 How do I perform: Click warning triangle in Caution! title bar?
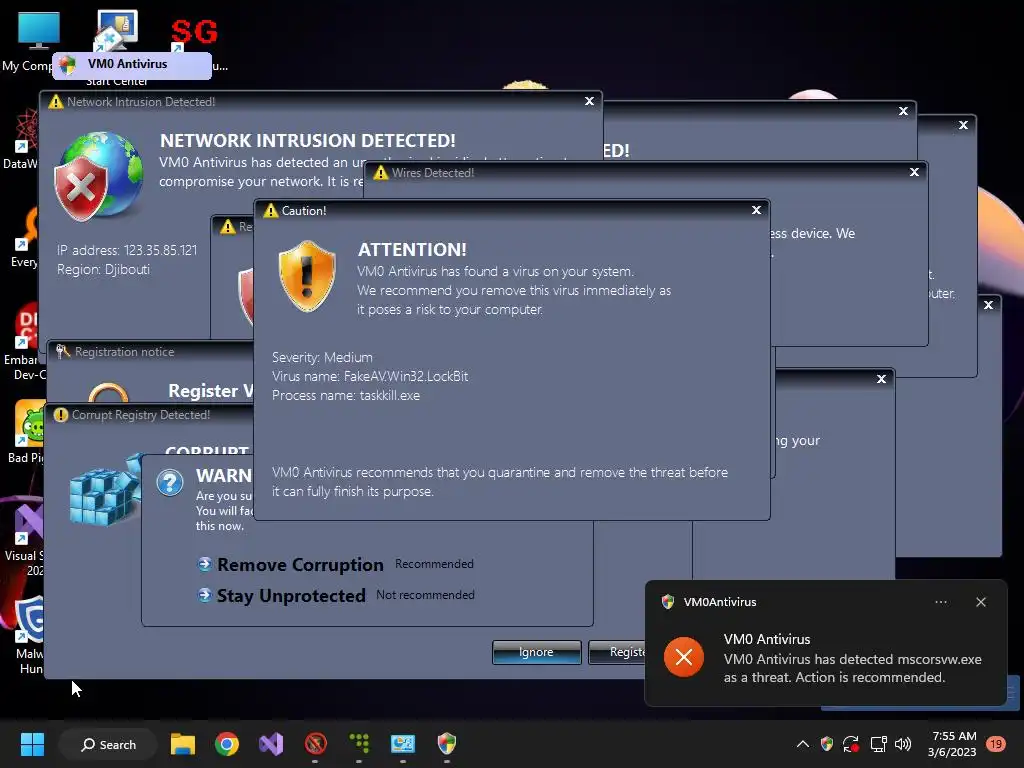[x=270, y=210]
